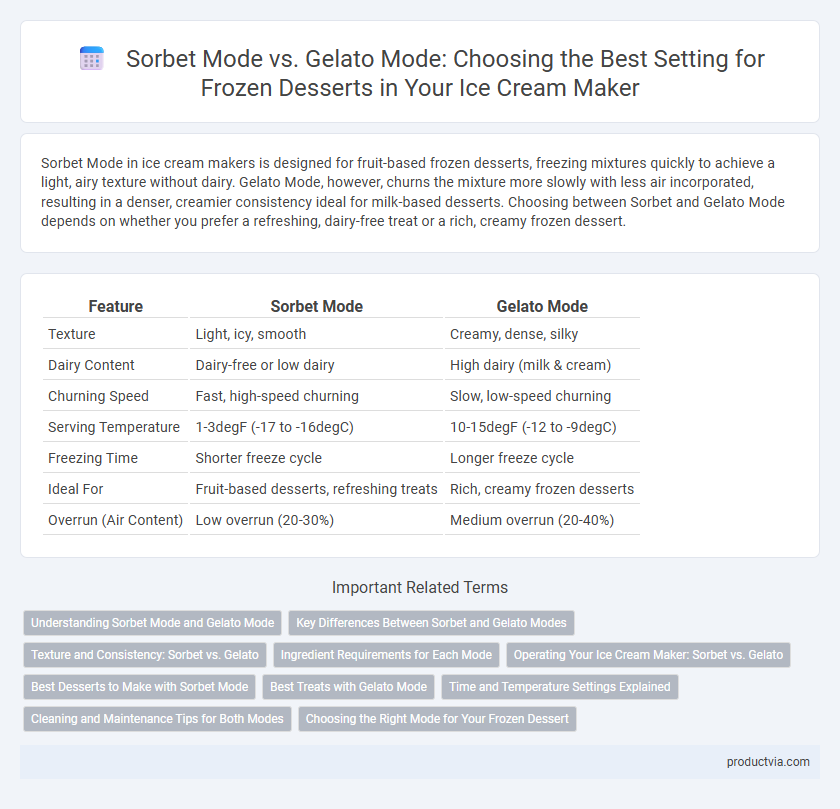Screen dimensions: 840x809
Task: Click the Serving Temperature row label
Action: tap(114, 427)
